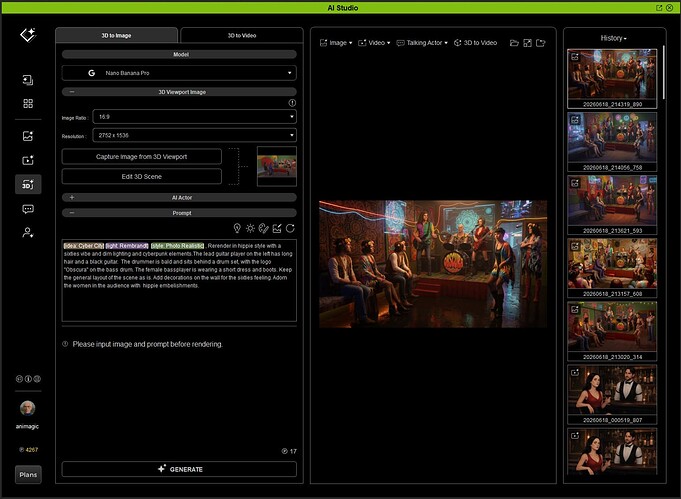Select history thumbnail 20260618_000519_807

point(612,395)
